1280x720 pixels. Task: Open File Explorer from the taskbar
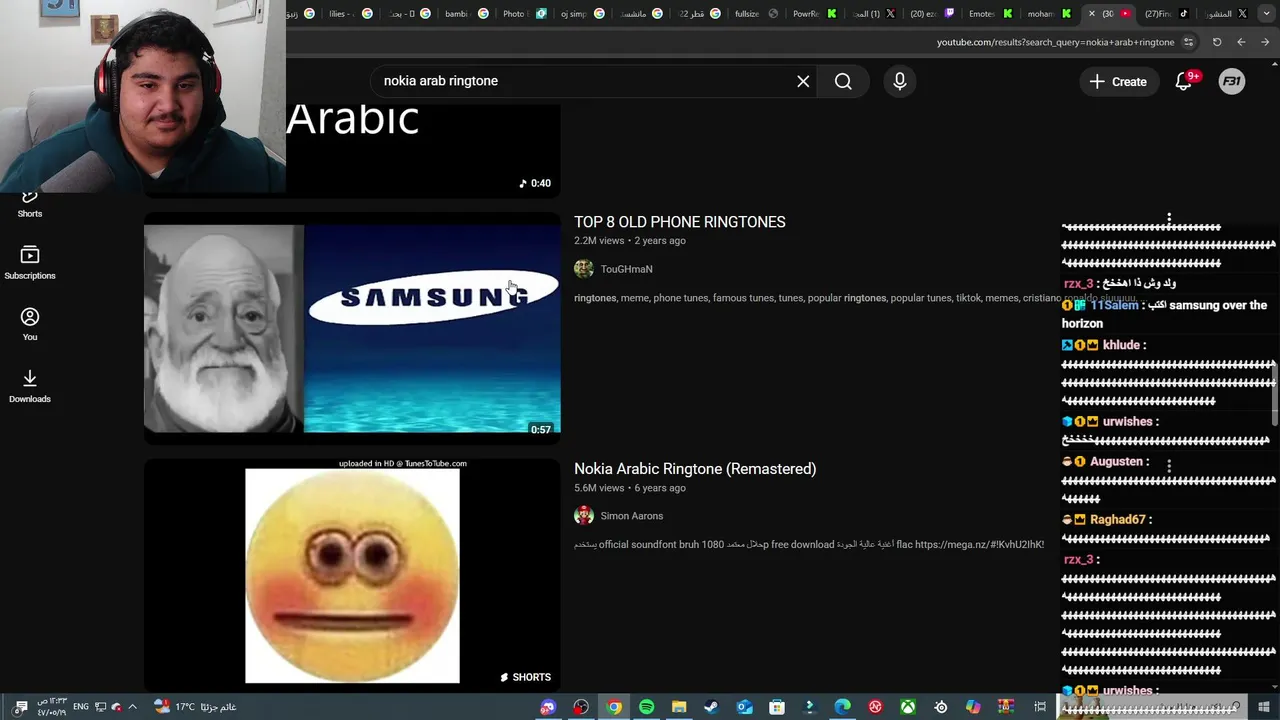(679, 707)
